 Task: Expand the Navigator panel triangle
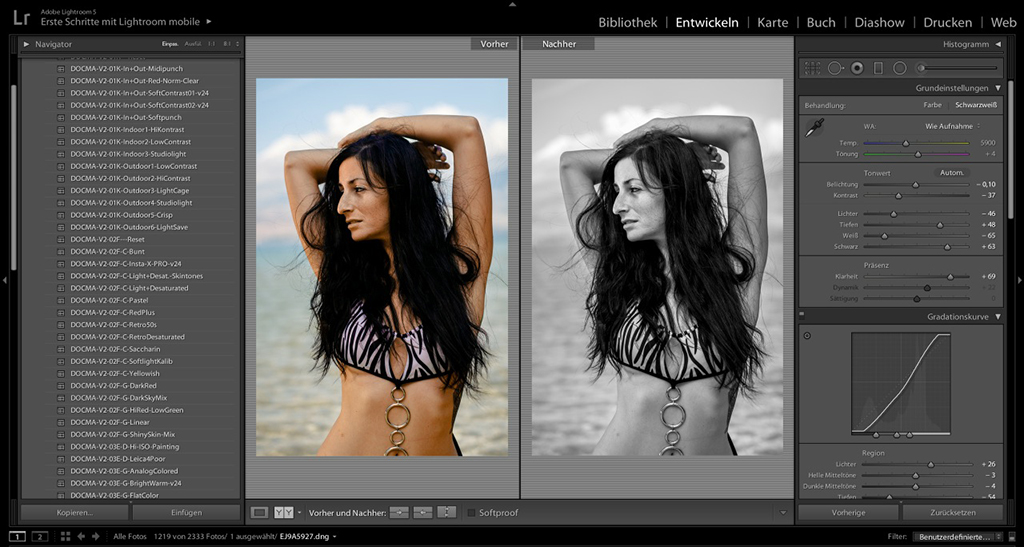click(x=27, y=44)
